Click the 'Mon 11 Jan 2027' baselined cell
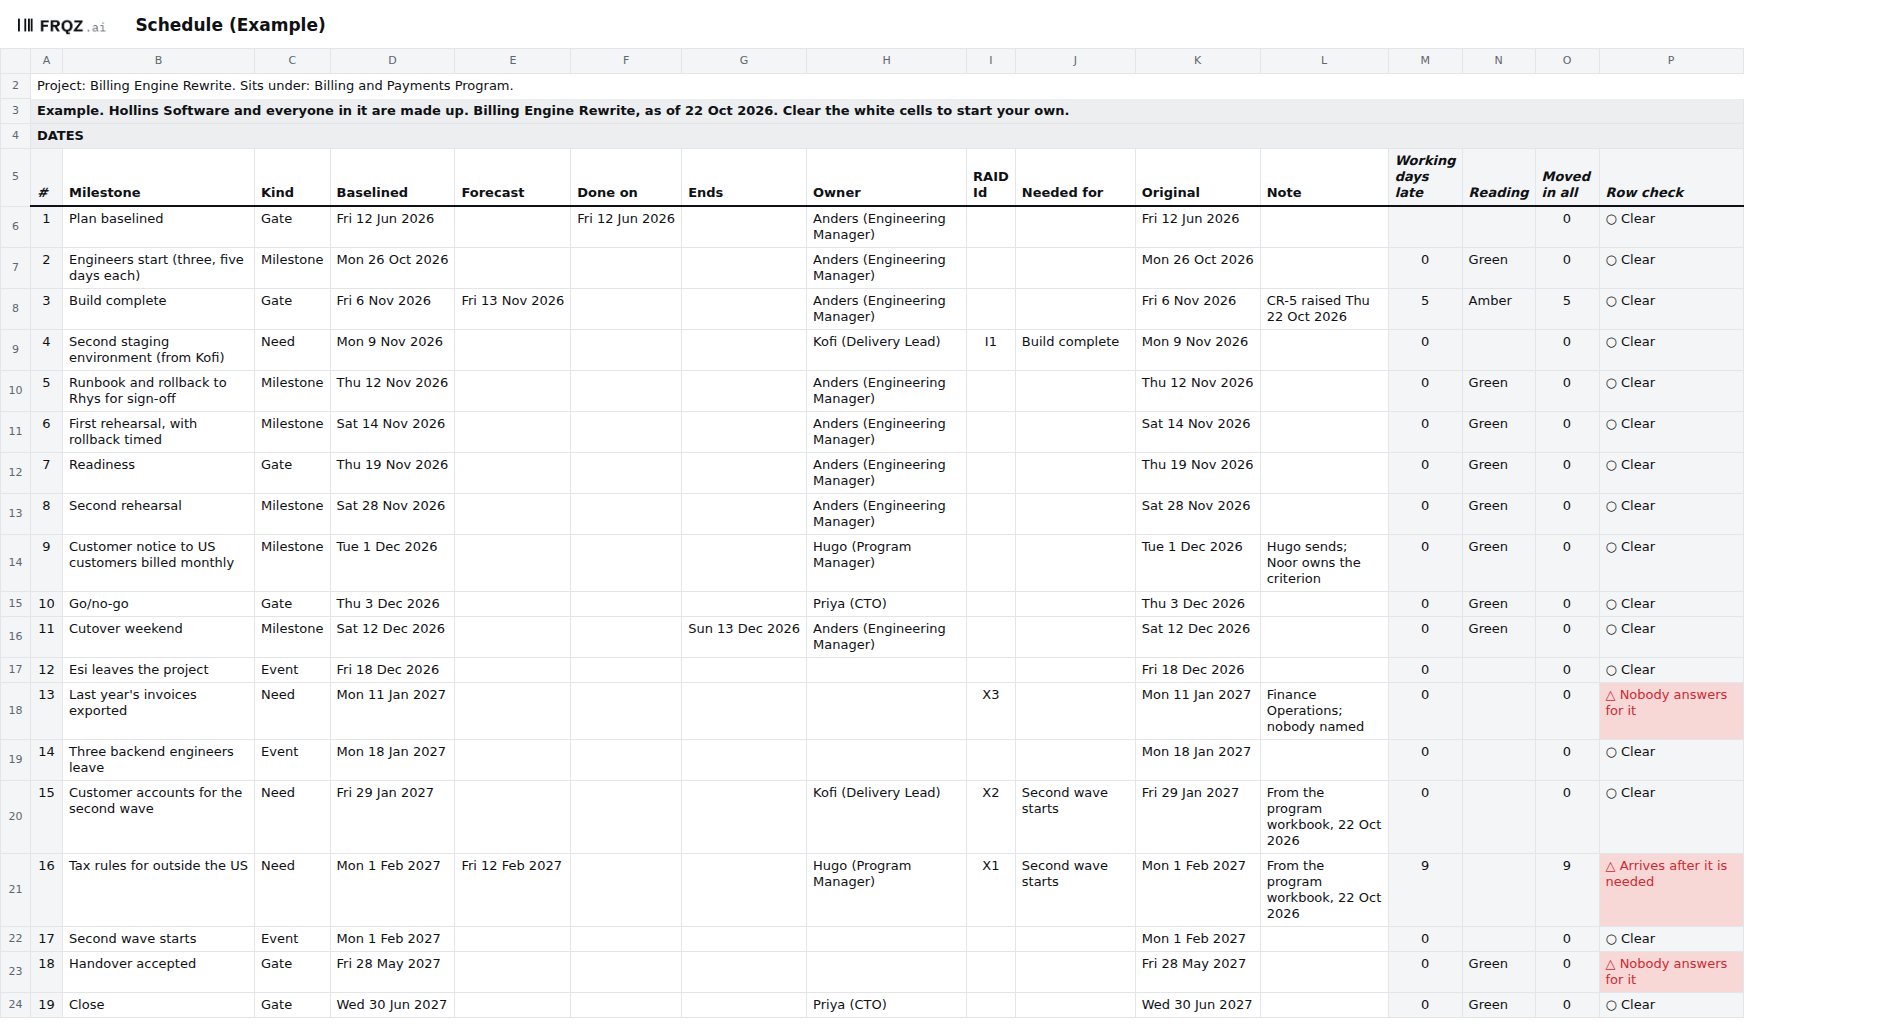The width and height of the screenshot is (1902, 1034). tap(392, 711)
